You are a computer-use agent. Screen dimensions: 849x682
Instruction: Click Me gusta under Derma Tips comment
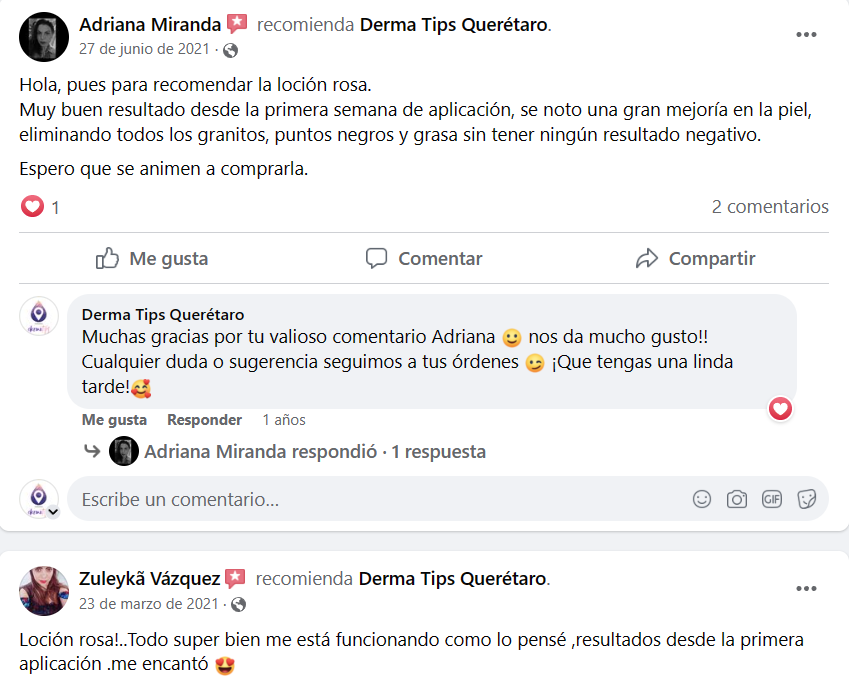[x=114, y=420]
